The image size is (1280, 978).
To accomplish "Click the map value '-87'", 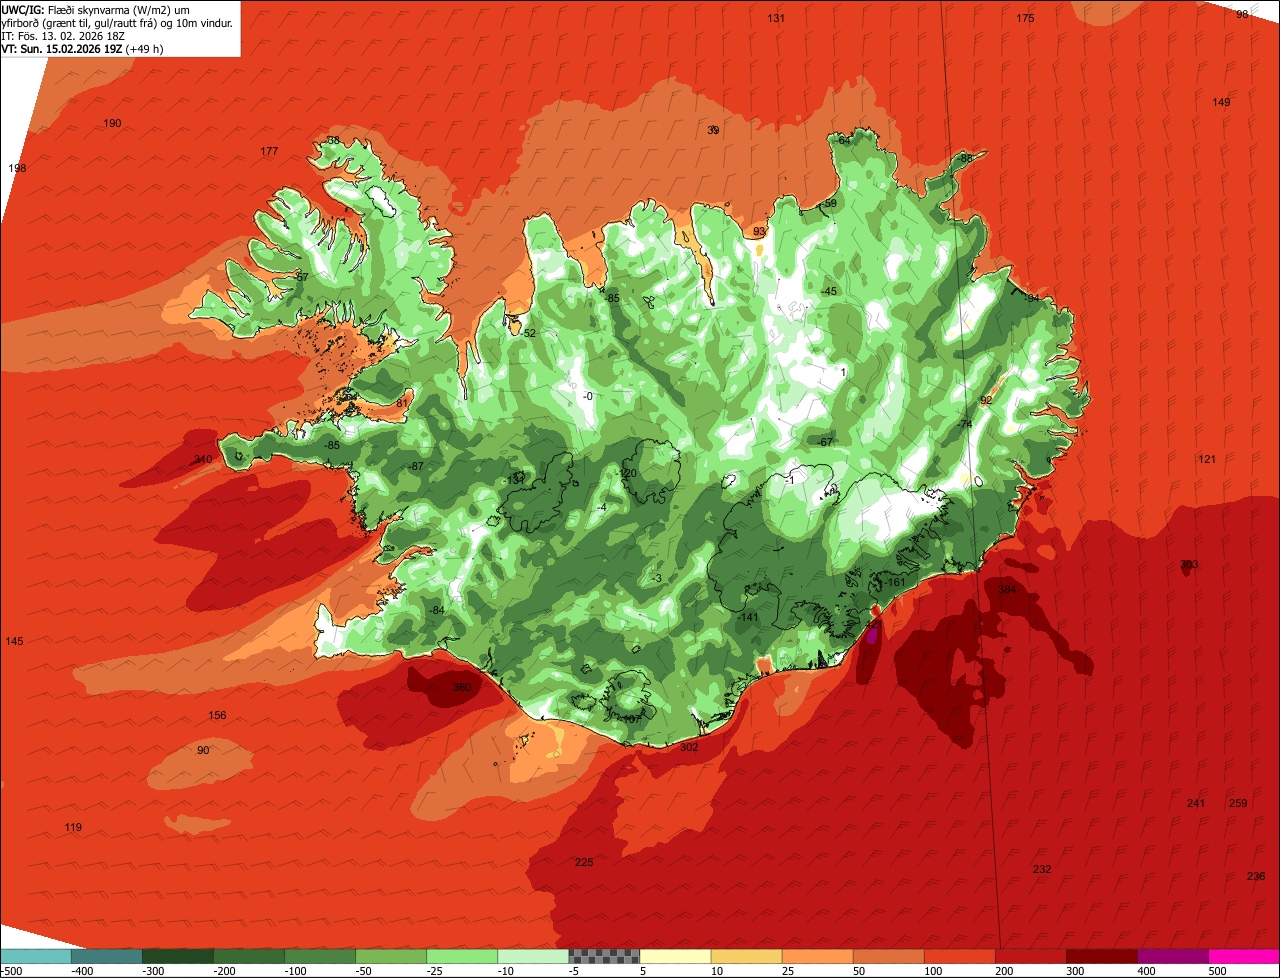I will tap(416, 466).
